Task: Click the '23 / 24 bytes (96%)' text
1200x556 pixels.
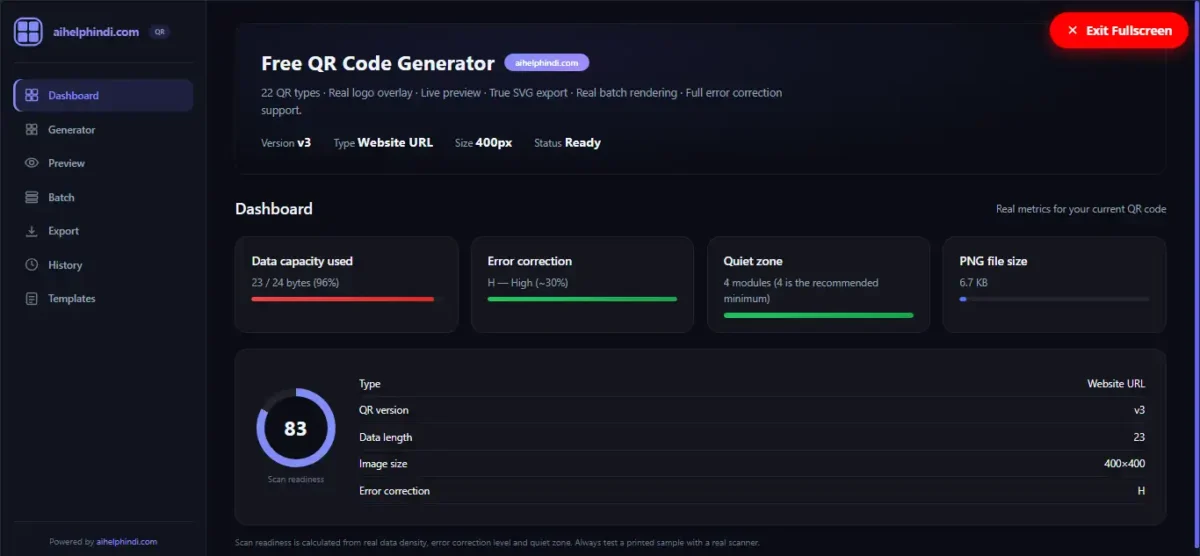Action: point(295,283)
